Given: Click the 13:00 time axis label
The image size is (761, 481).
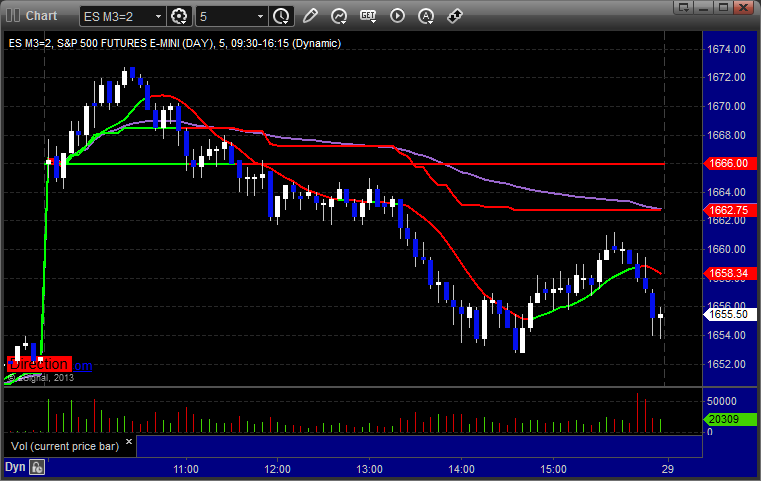Looking at the screenshot, I should point(369,469).
